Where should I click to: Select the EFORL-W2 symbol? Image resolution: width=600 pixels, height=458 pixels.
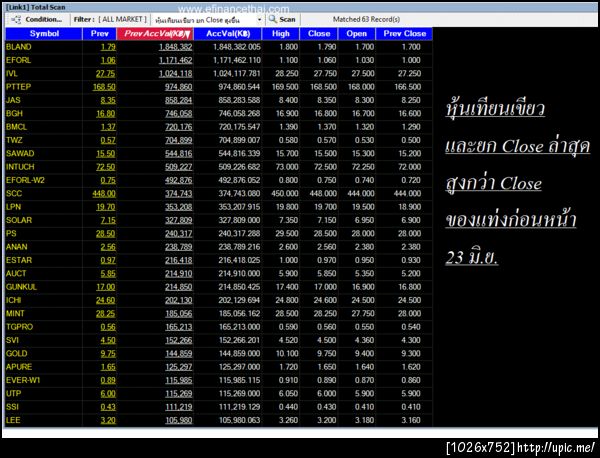pyautogui.click(x=25, y=180)
